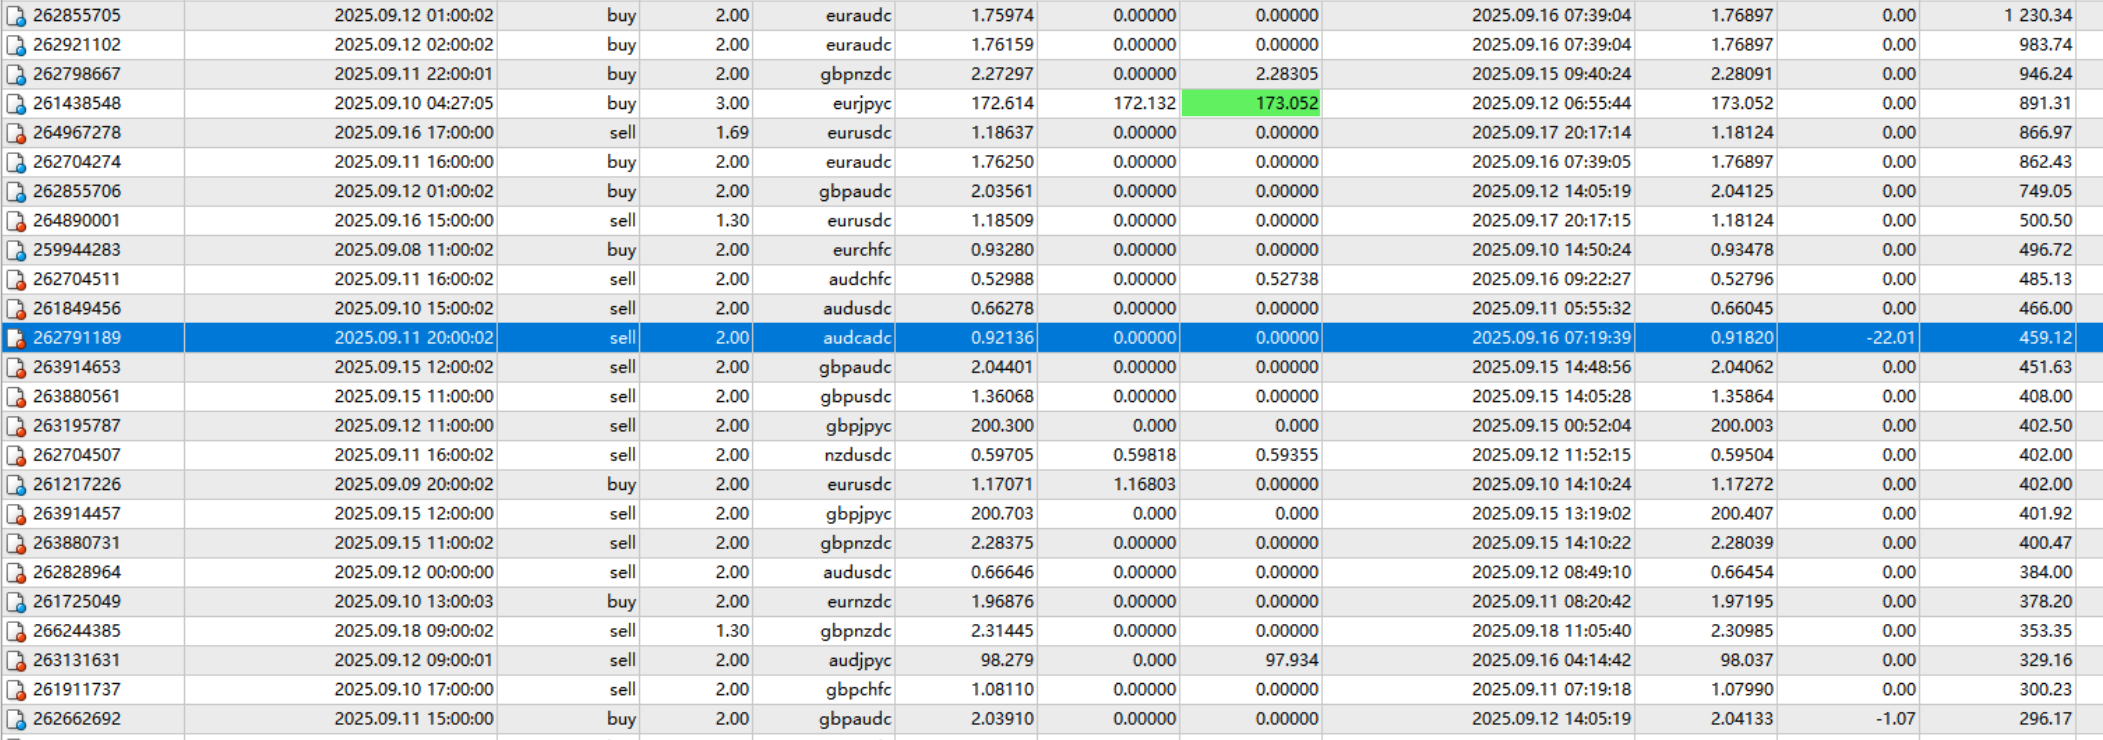This screenshot has height=740, width=2103.
Task: Click the order icon beside ticket 263880561
Action: pos(16,397)
